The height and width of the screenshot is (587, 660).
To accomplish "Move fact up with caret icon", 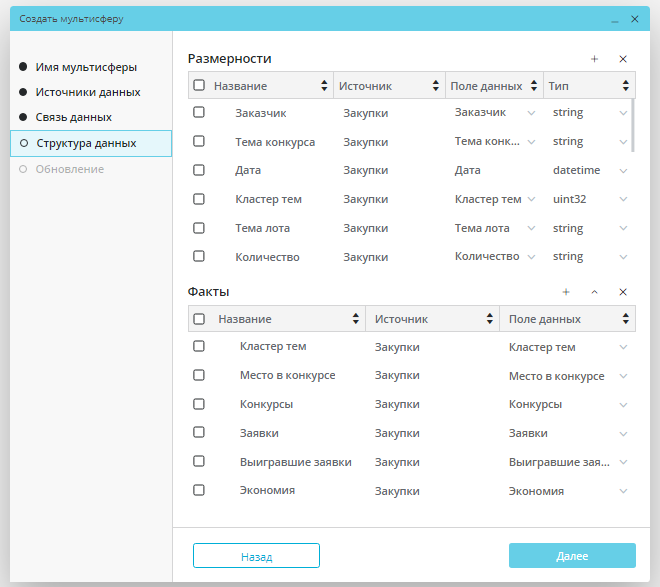I will tap(594, 292).
